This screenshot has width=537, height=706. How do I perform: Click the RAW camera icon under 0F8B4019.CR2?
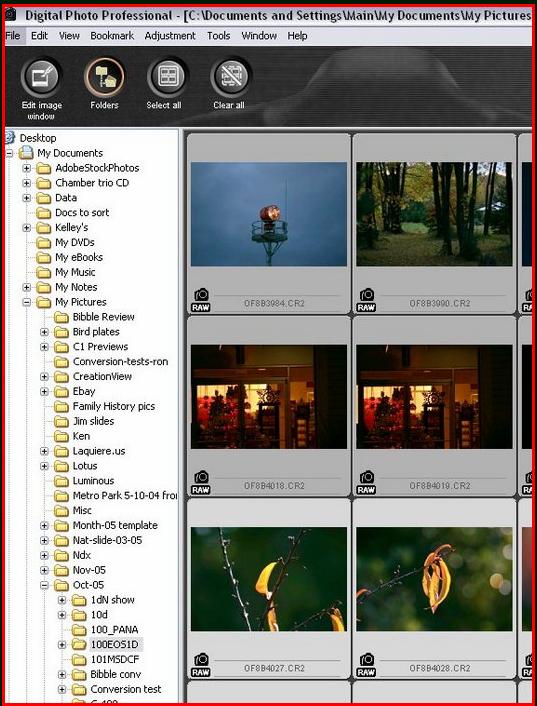pyautogui.click(x=366, y=483)
